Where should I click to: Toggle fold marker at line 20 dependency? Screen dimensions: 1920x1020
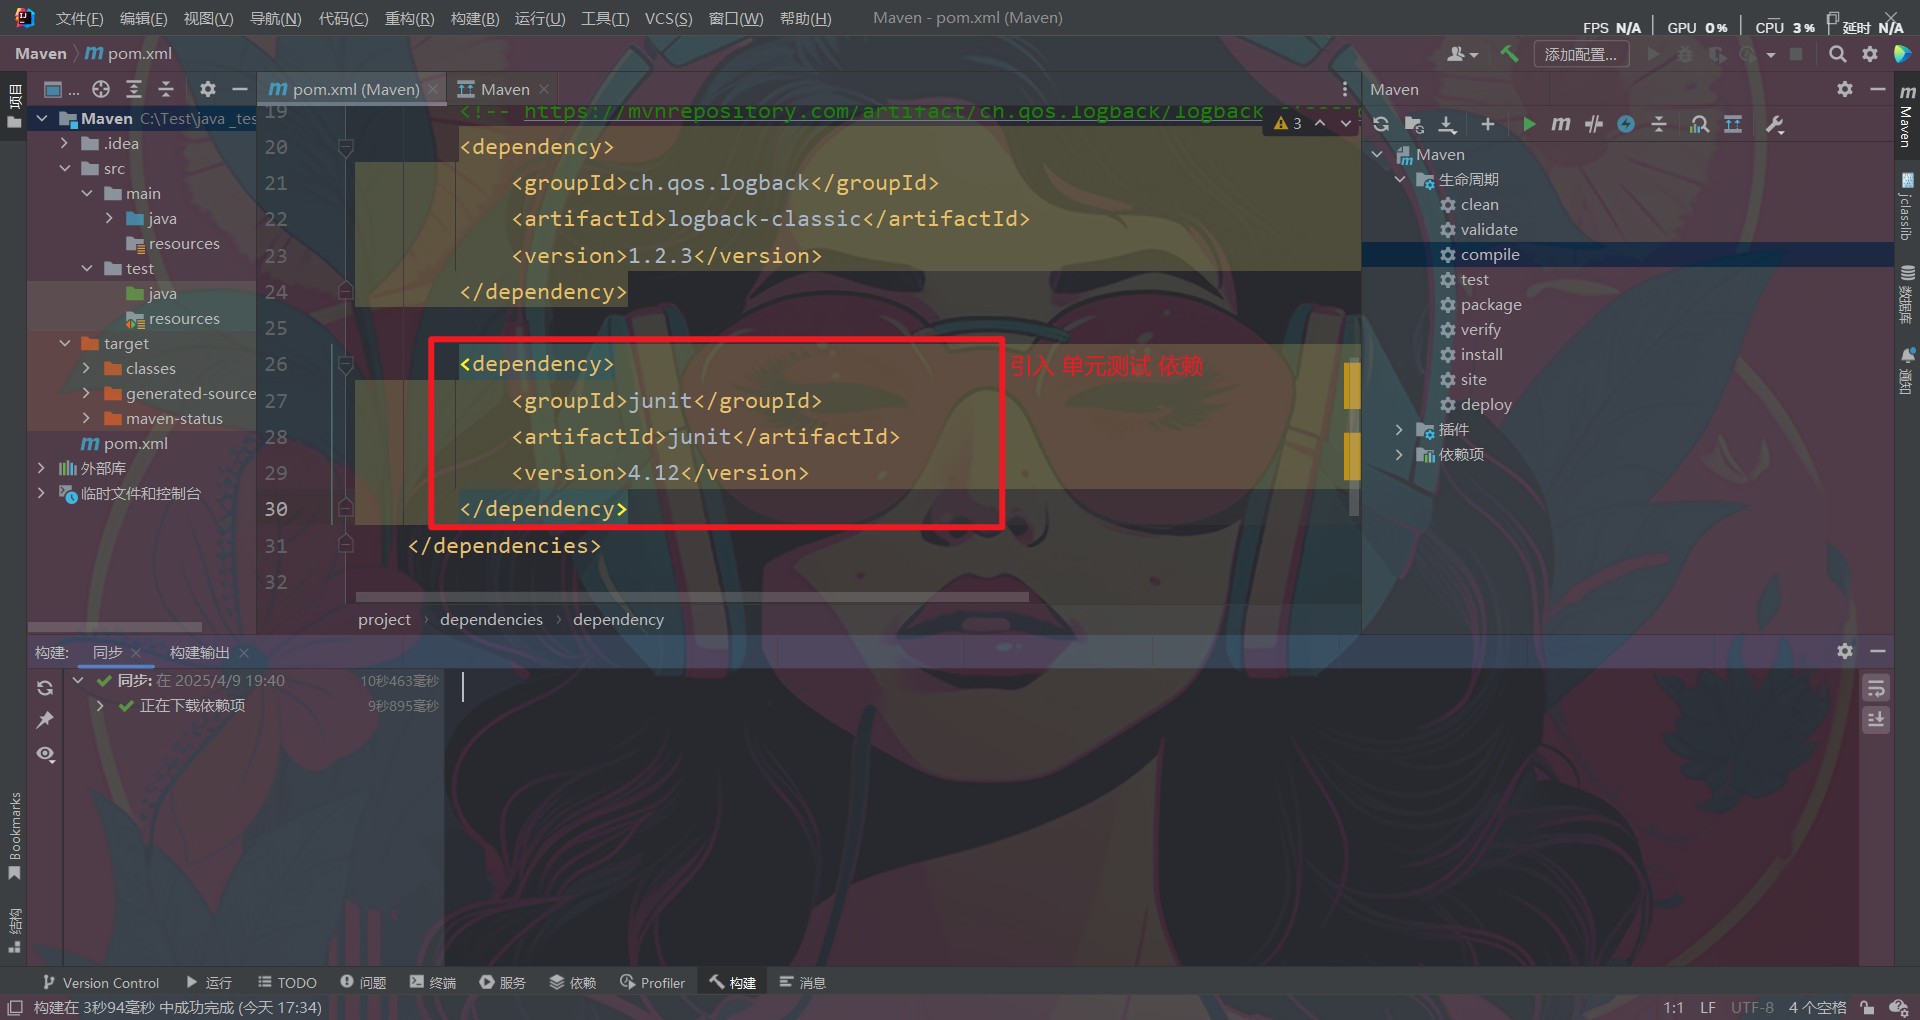point(346,148)
